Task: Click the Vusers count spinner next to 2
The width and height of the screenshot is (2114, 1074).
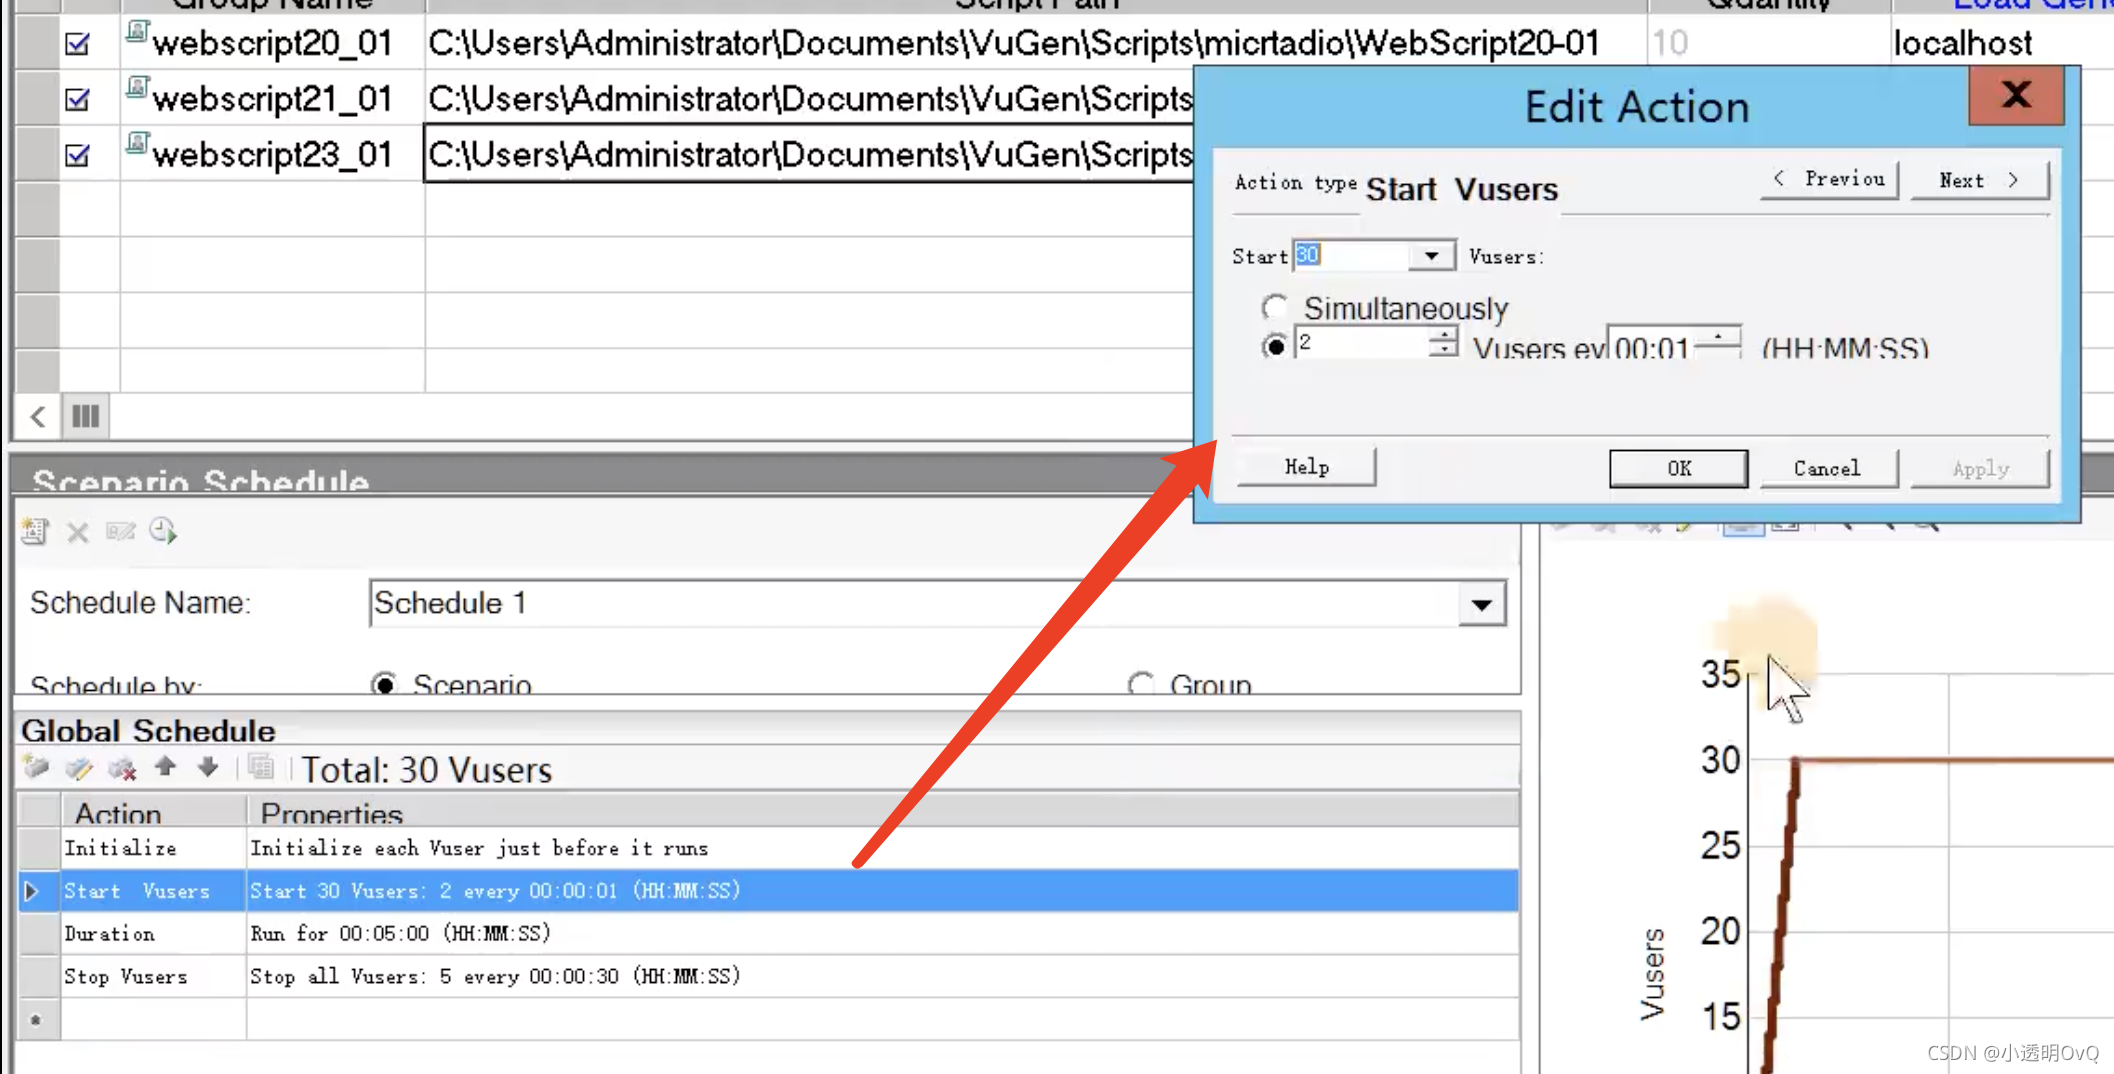Action: 1443,342
